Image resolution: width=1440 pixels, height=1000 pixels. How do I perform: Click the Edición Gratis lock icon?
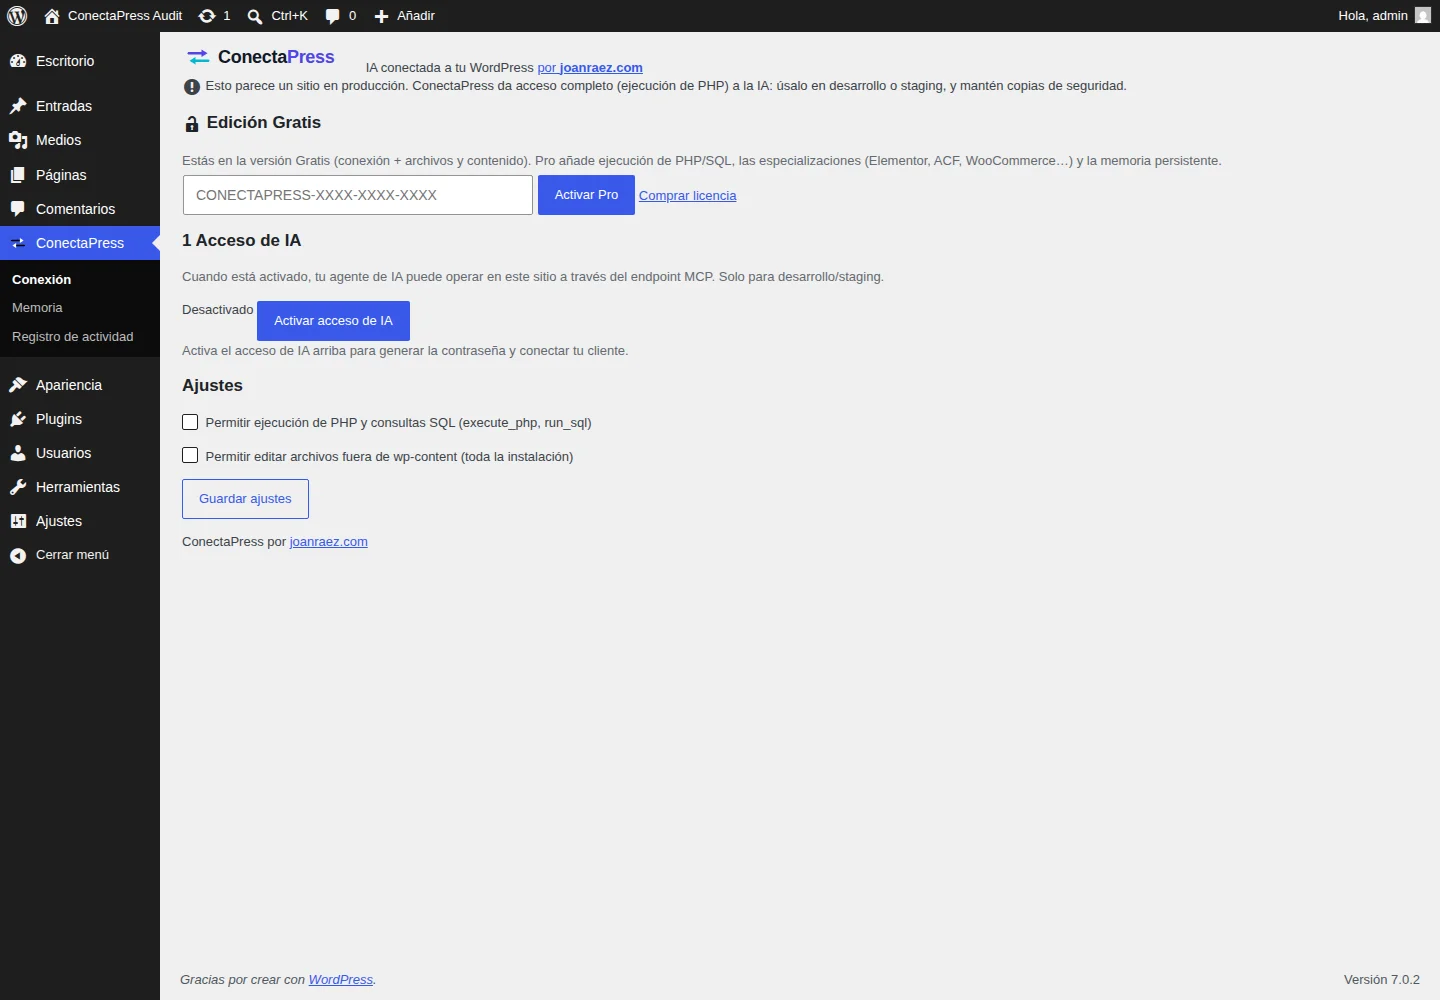click(x=192, y=124)
